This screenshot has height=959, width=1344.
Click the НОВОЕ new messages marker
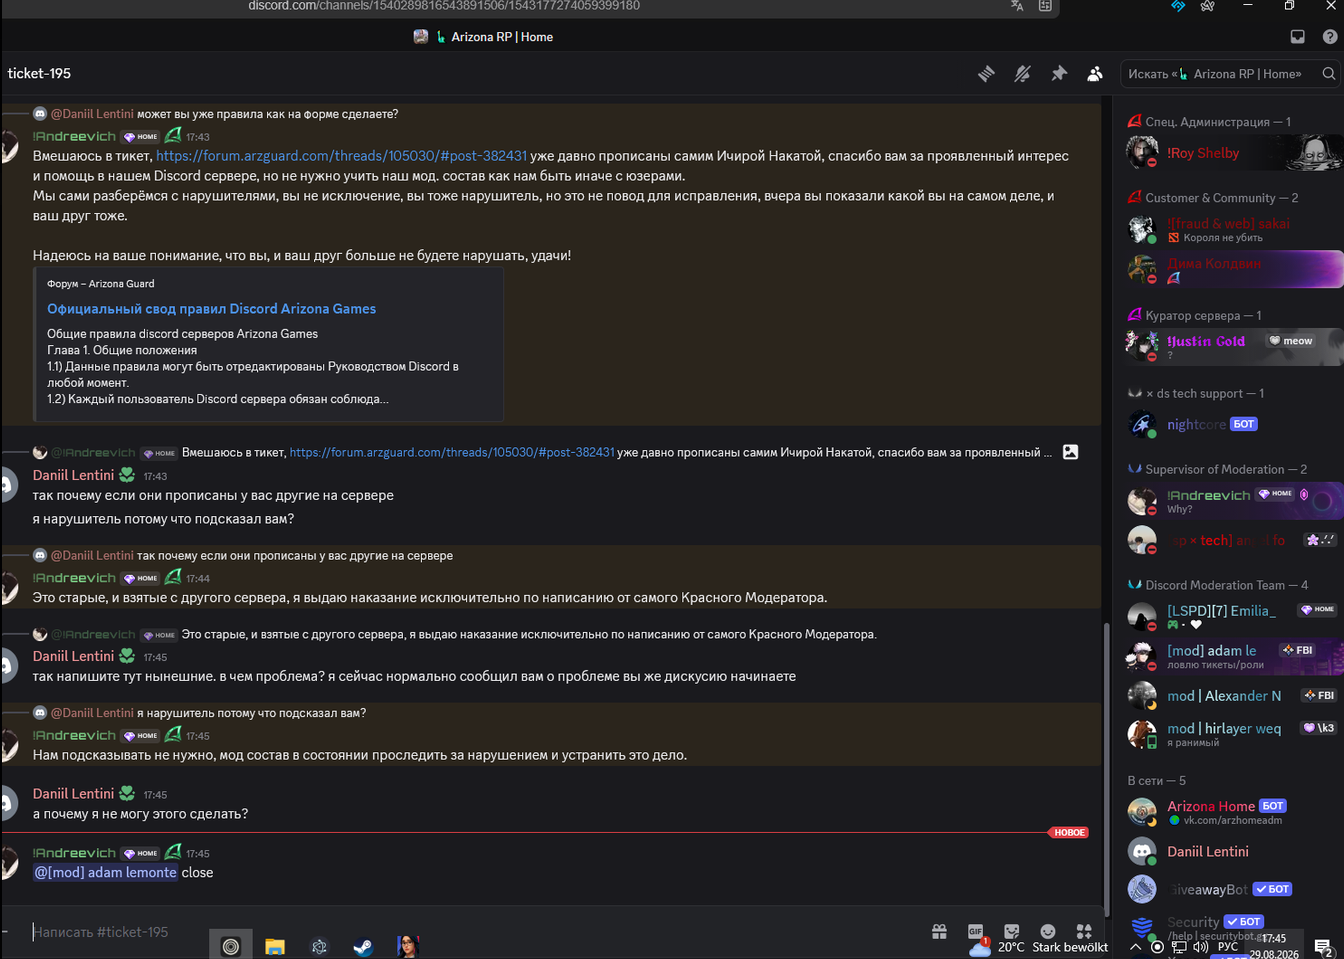(x=1069, y=832)
